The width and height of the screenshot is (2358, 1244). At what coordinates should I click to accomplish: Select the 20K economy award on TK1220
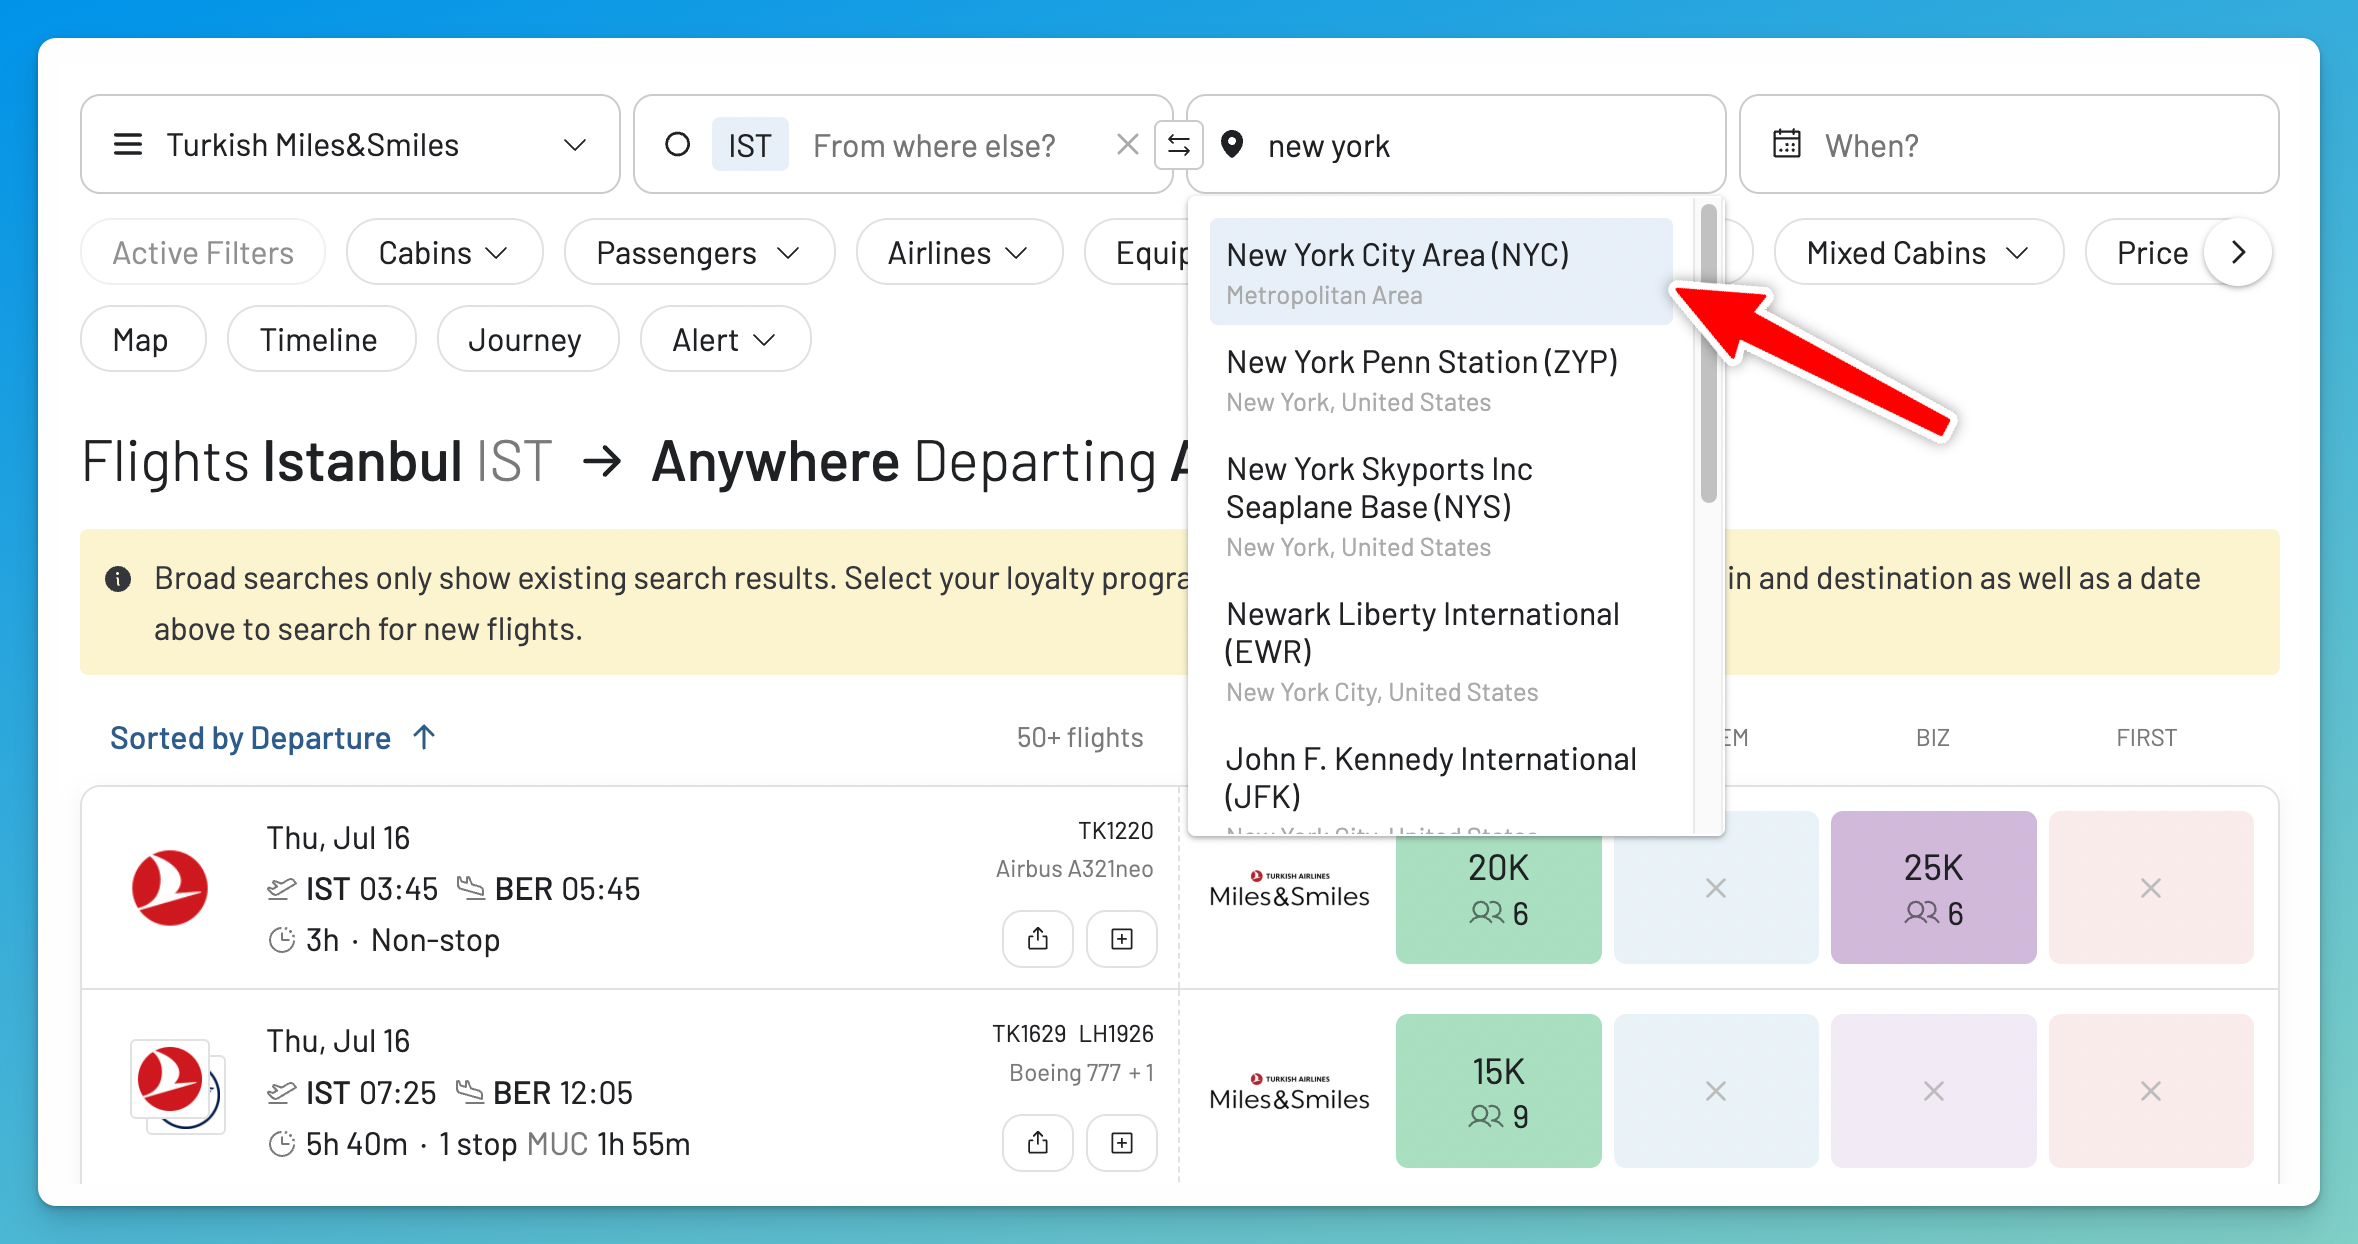[1498, 887]
